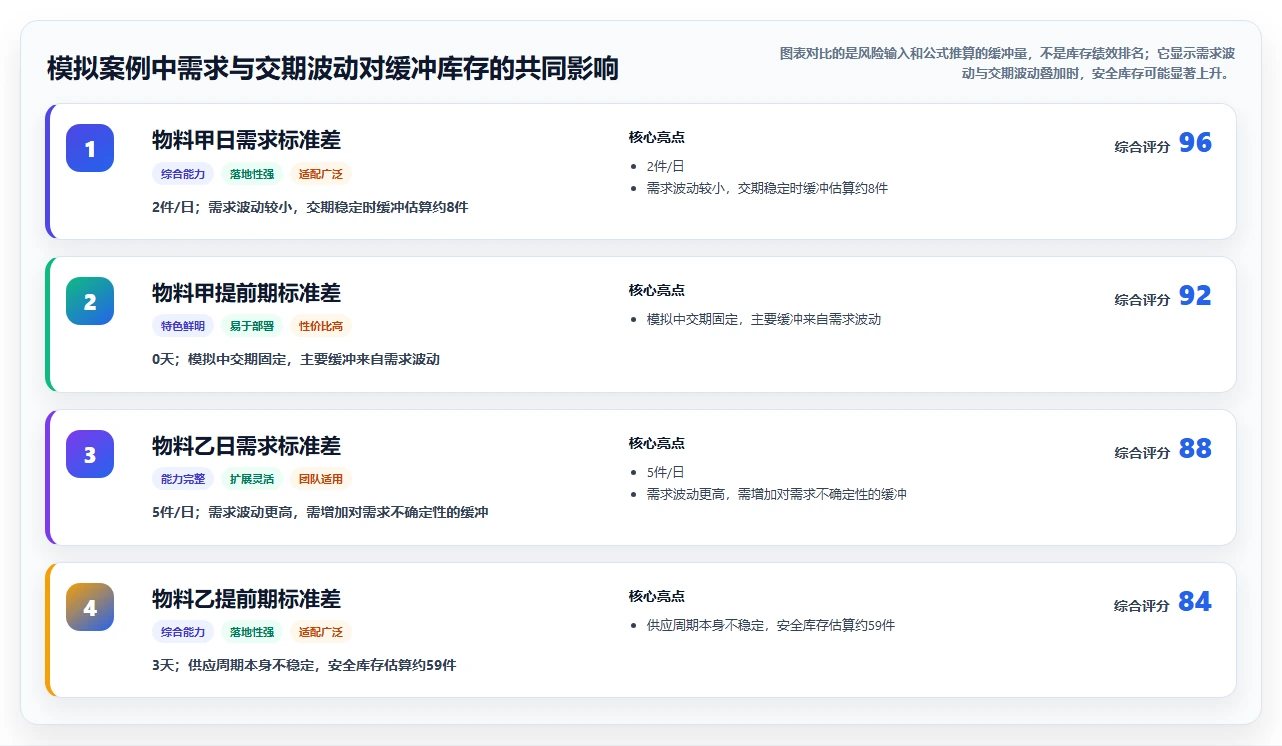Click the 综合评分 label beside score 88
This screenshot has height=746, width=1282.
pyautogui.click(x=1142, y=453)
